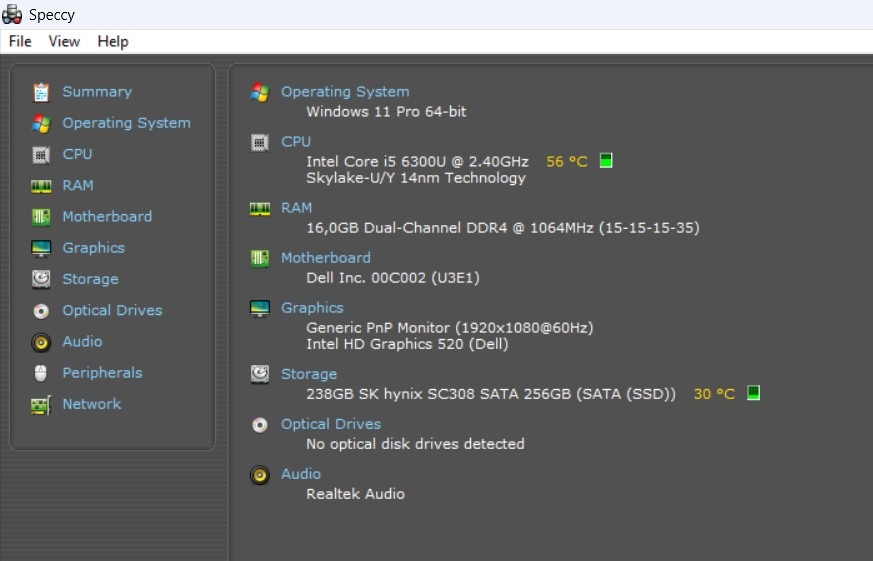Click the Graphics monitor icon in the sidebar
This screenshot has width=873, height=561.
[41, 248]
